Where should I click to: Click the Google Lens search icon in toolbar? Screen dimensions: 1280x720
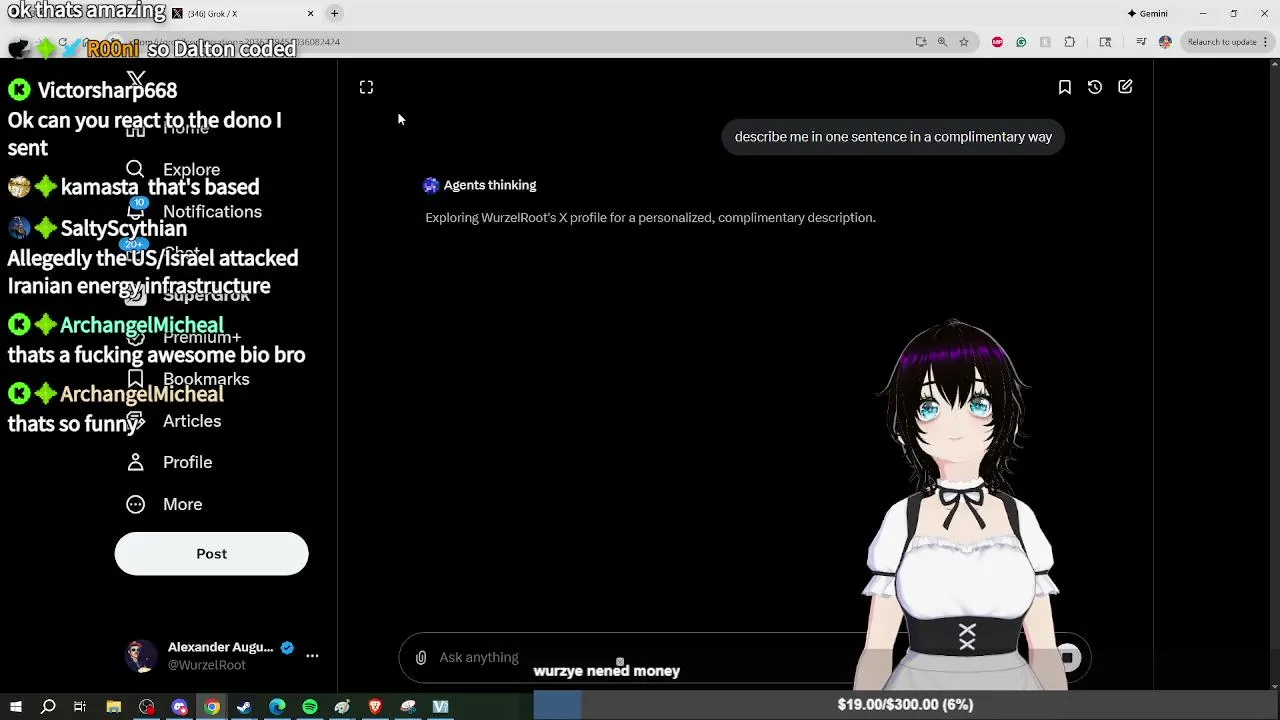click(1105, 42)
